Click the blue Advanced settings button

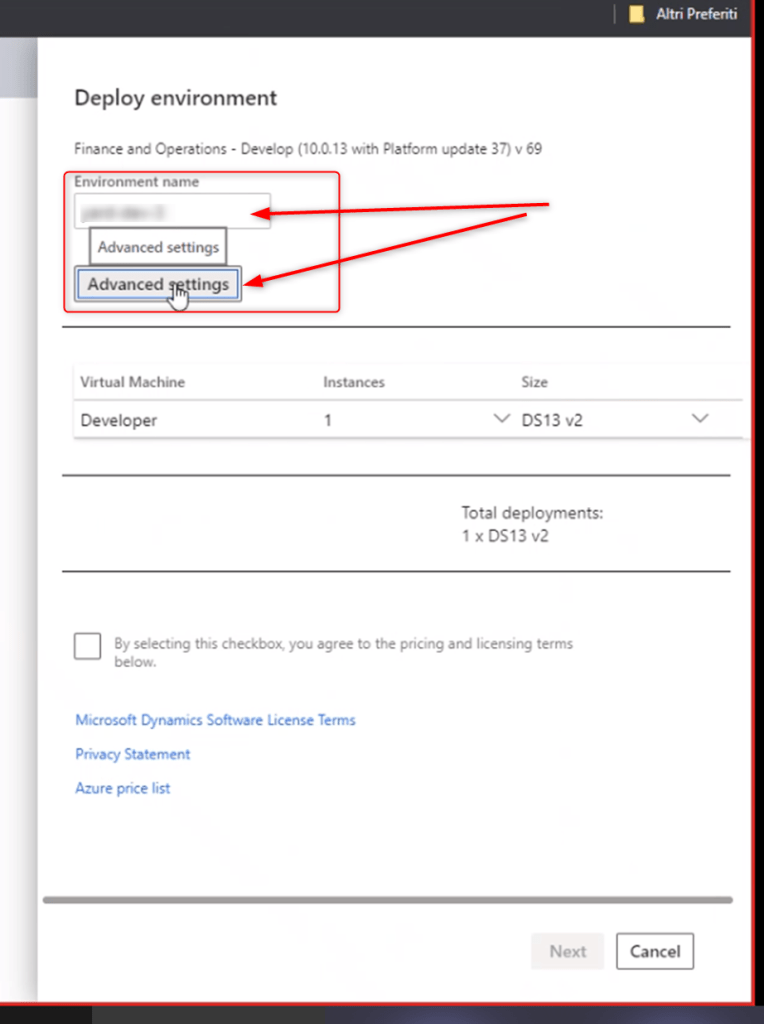click(158, 285)
